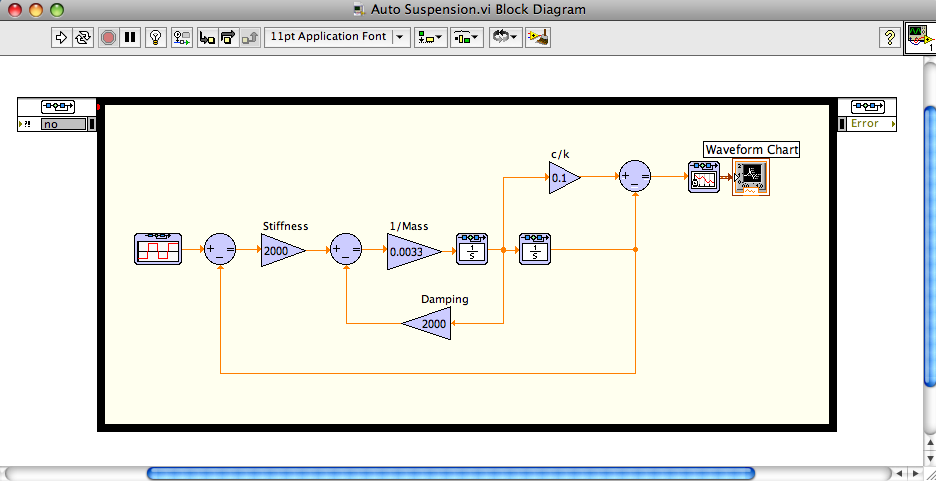Open the 11pt Application Font dropdown

pyautogui.click(x=337, y=37)
